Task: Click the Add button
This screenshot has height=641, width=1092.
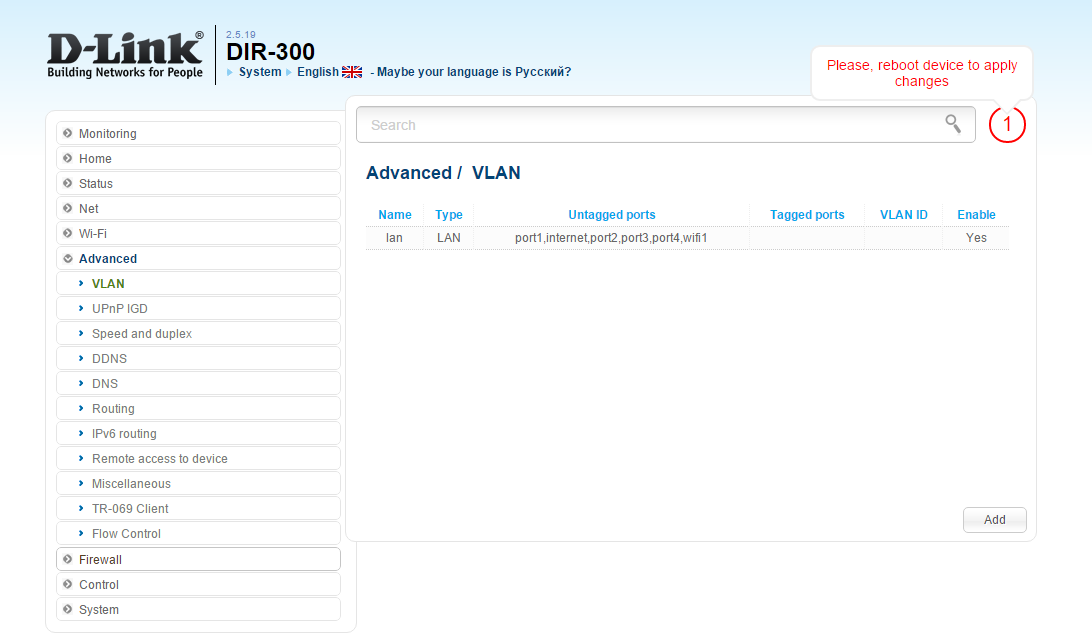Action: (994, 520)
